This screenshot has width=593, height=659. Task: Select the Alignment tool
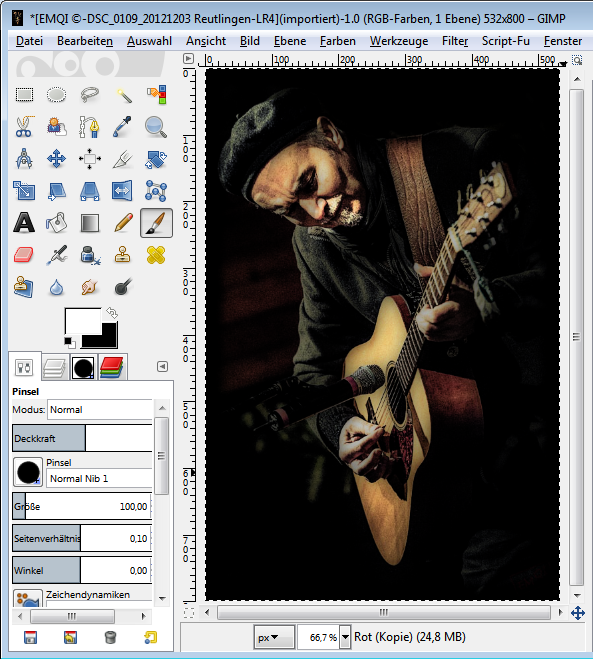(89, 159)
